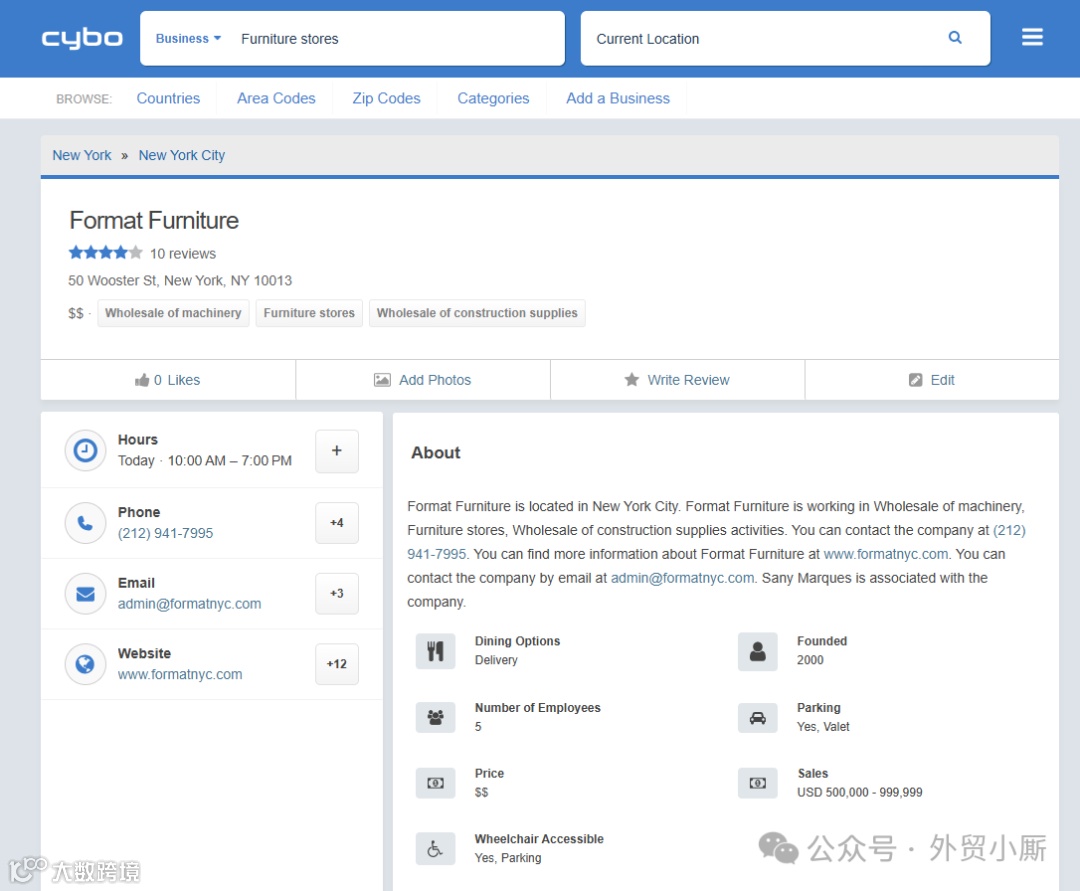Click address 50 Wooster St text
Image resolution: width=1080 pixels, height=891 pixels.
(180, 281)
